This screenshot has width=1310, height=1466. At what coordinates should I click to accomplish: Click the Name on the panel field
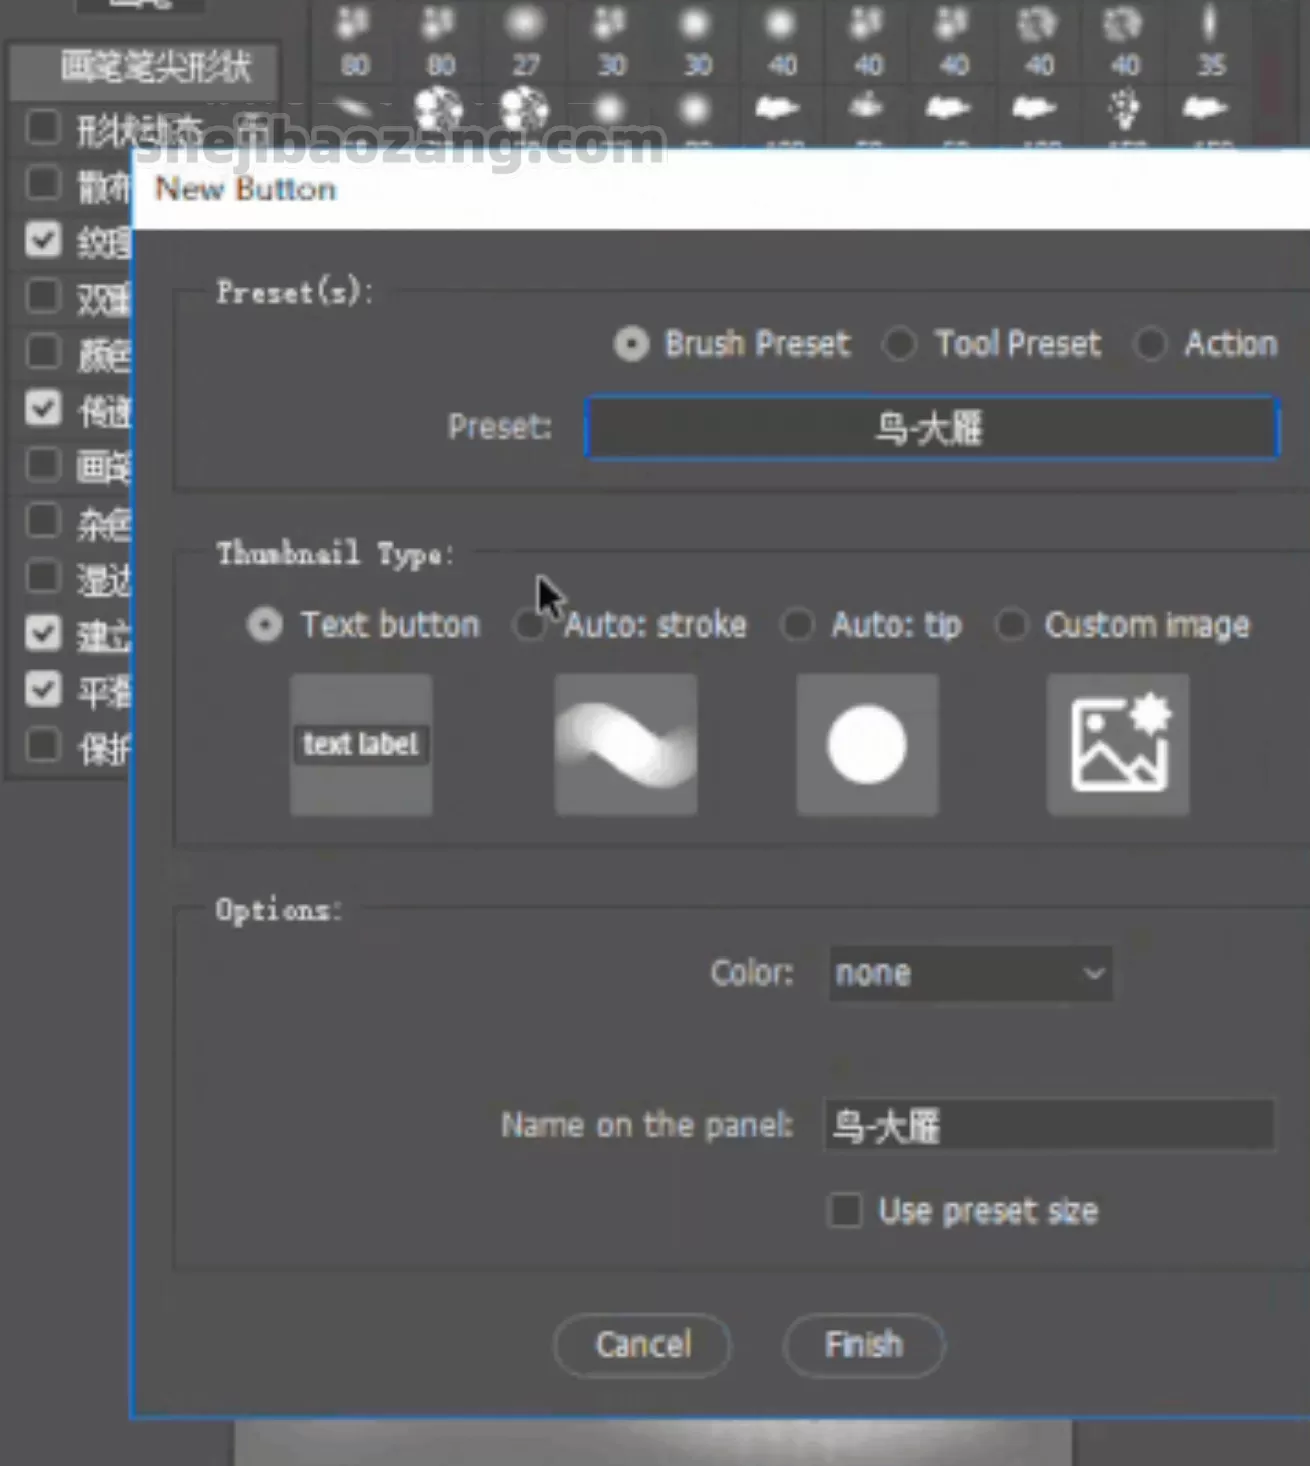tap(1048, 1126)
